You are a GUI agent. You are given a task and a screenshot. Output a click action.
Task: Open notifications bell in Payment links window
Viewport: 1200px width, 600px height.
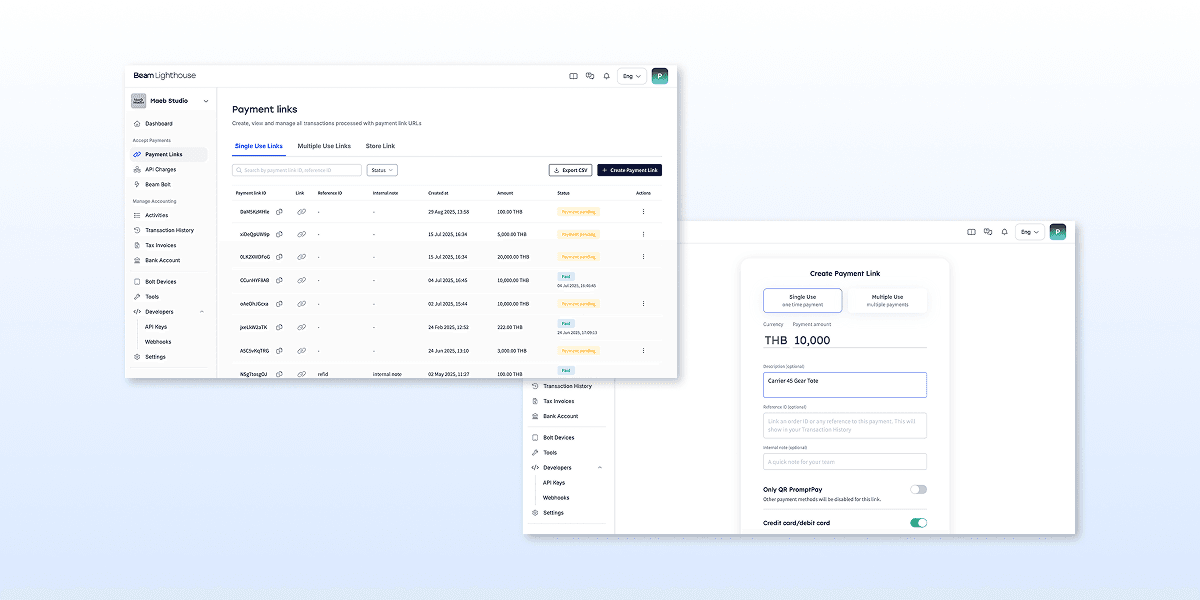point(606,76)
